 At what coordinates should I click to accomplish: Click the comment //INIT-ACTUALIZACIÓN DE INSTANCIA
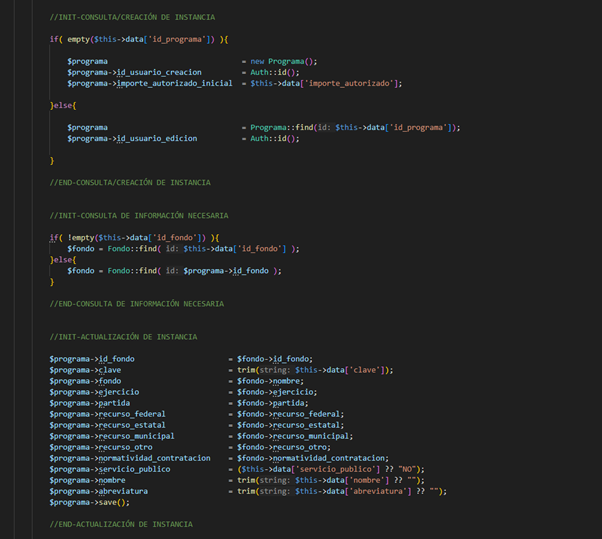pyautogui.click(x=123, y=337)
